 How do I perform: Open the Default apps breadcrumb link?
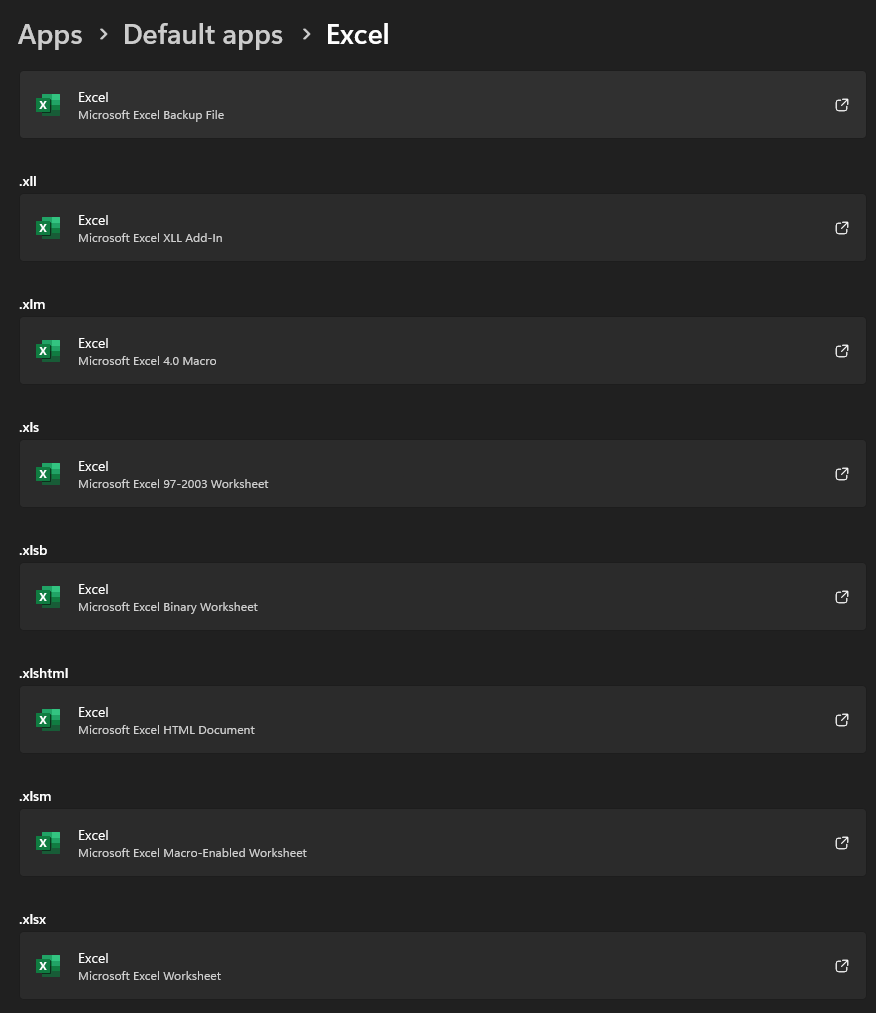pyautogui.click(x=202, y=34)
